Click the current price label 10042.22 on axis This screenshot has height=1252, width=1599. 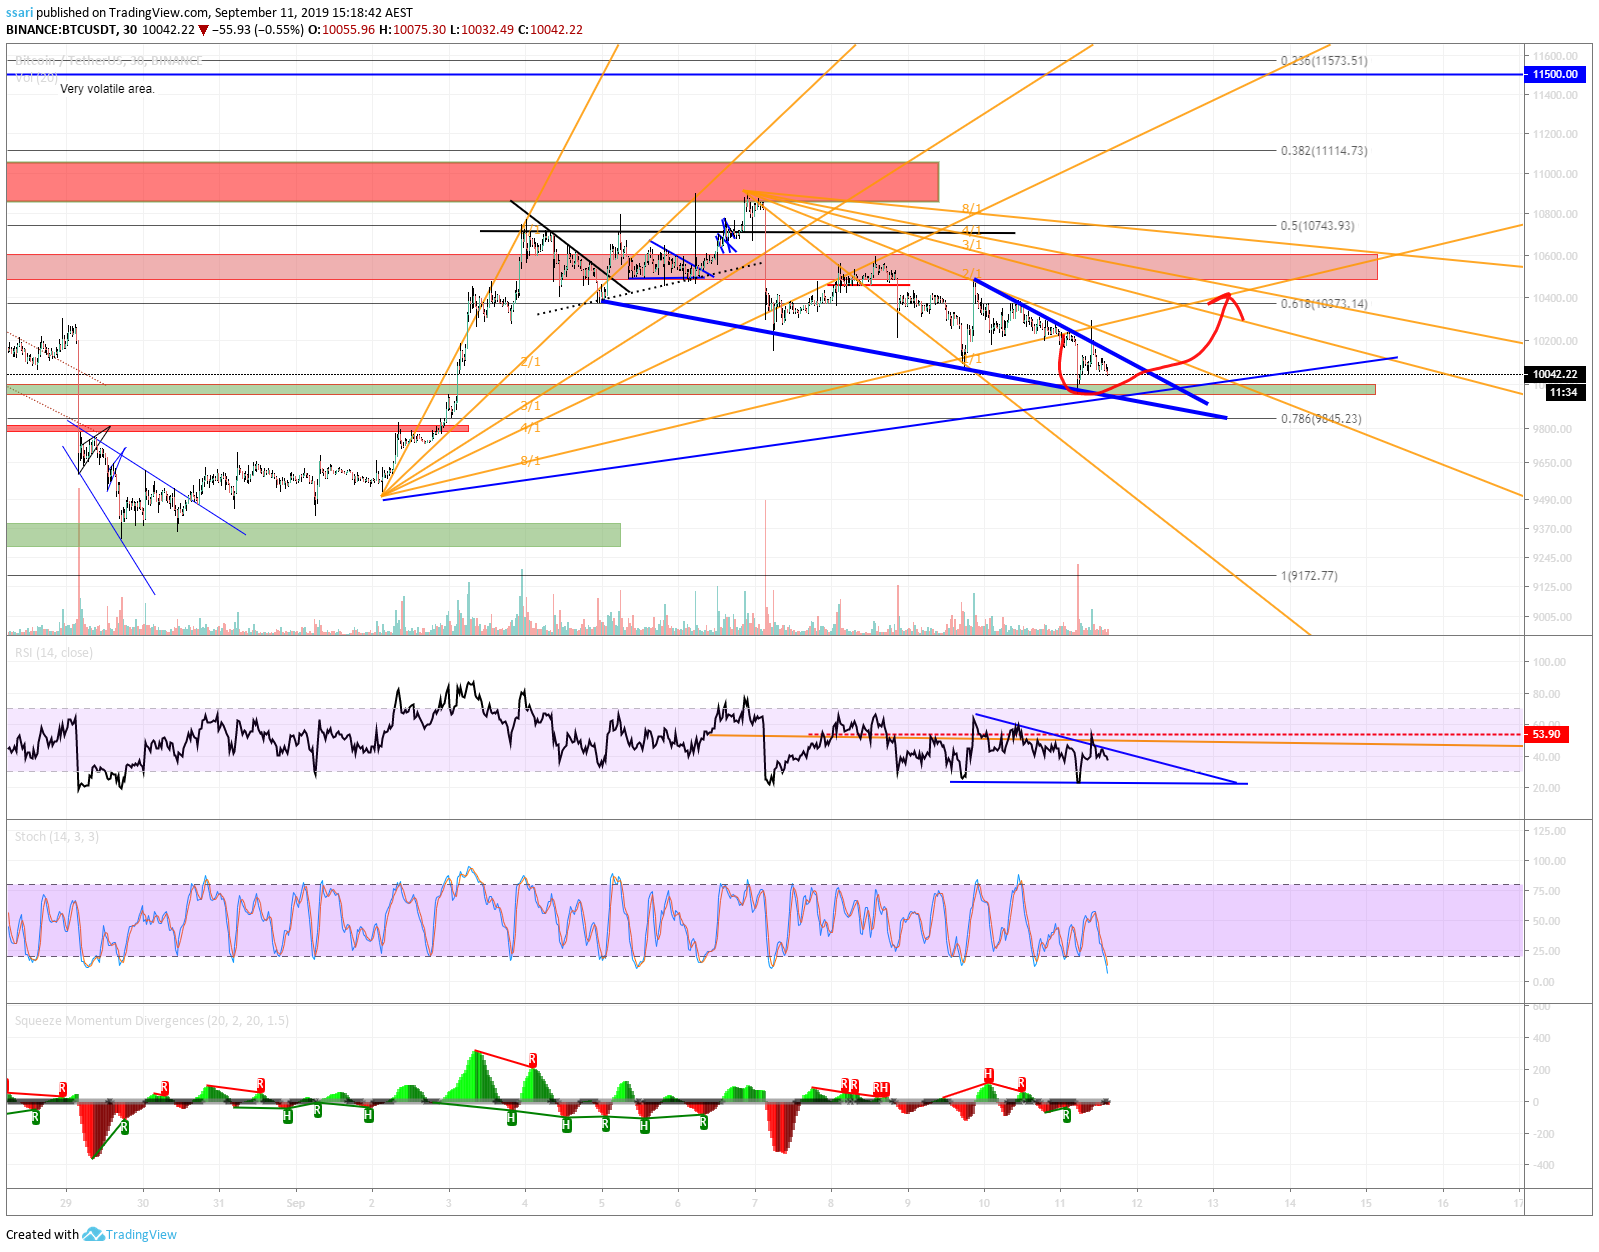(1555, 374)
